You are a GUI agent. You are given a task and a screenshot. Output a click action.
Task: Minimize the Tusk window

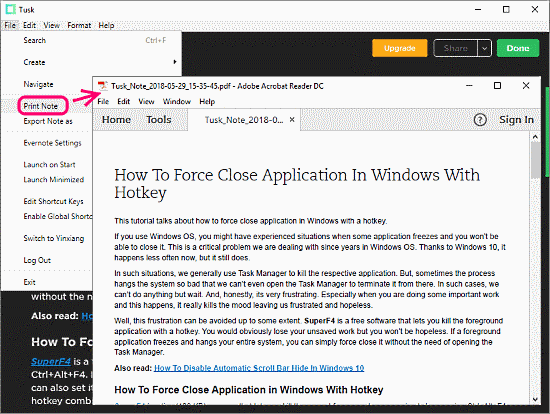tap(478, 9)
